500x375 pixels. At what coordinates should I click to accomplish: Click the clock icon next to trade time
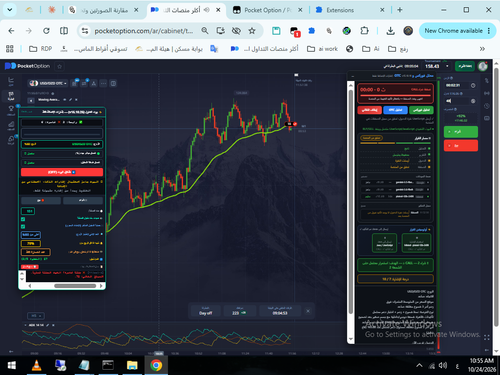click(x=473, y=86)
